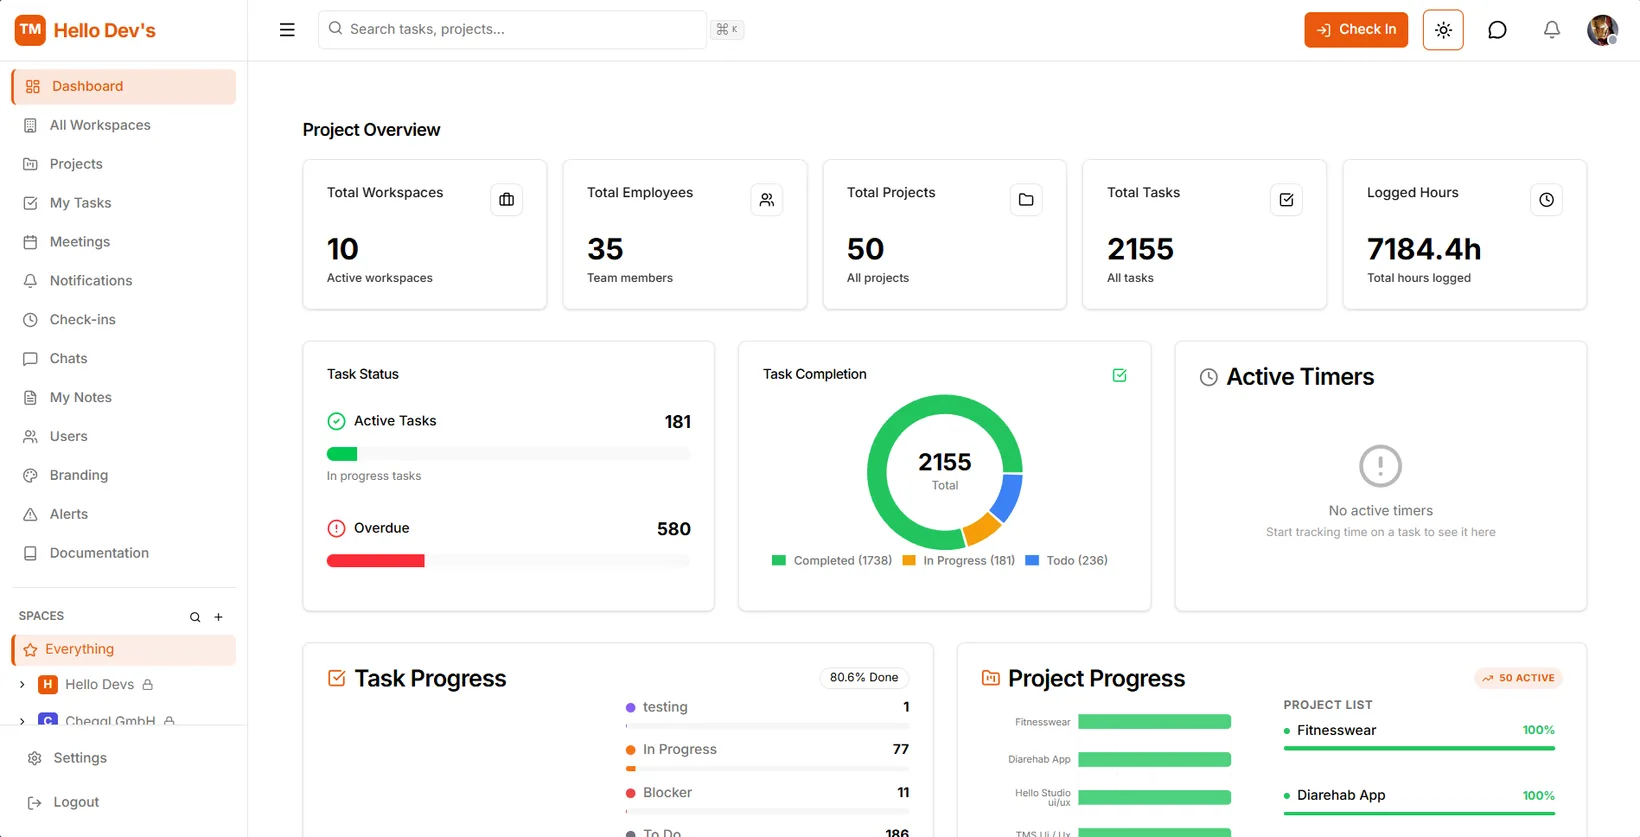The image size is (1640, 837).
Task: Click the orange H icon of Hello Devs
Action: (47, 684)
